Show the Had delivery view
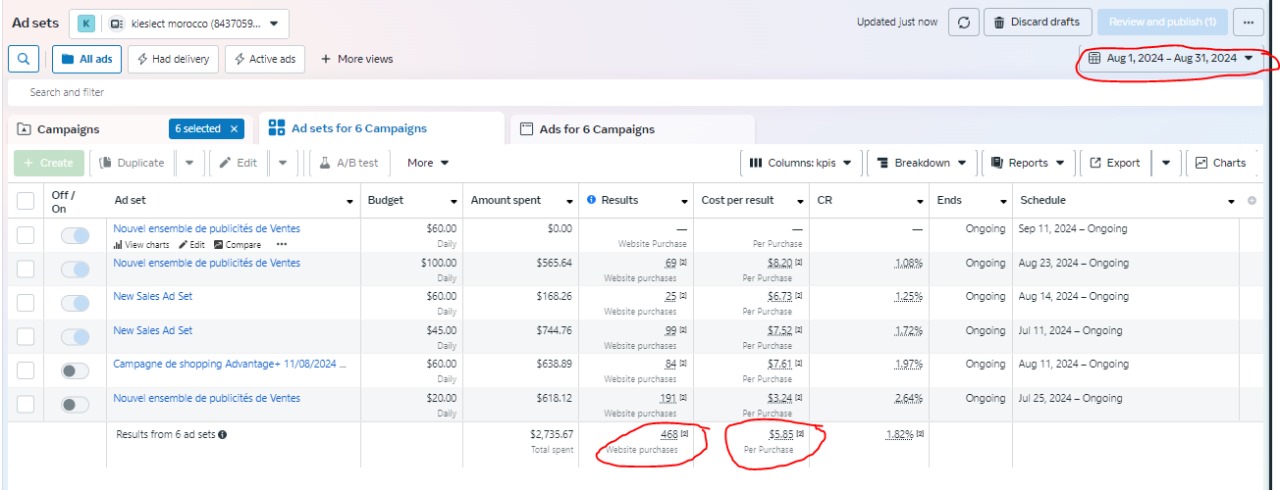Image resolution: width=1280 pixels, height=490 pixels. point(174,59)
